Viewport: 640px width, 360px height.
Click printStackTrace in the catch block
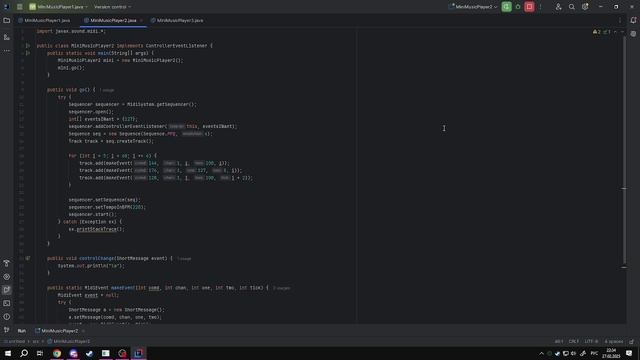pyautogui.click(x=97, y=229)
